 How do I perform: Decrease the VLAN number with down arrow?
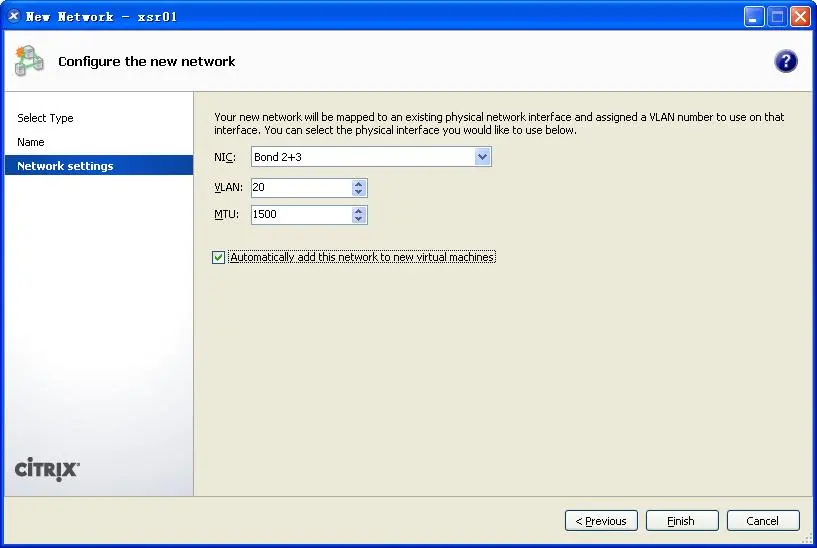point(359,192)
